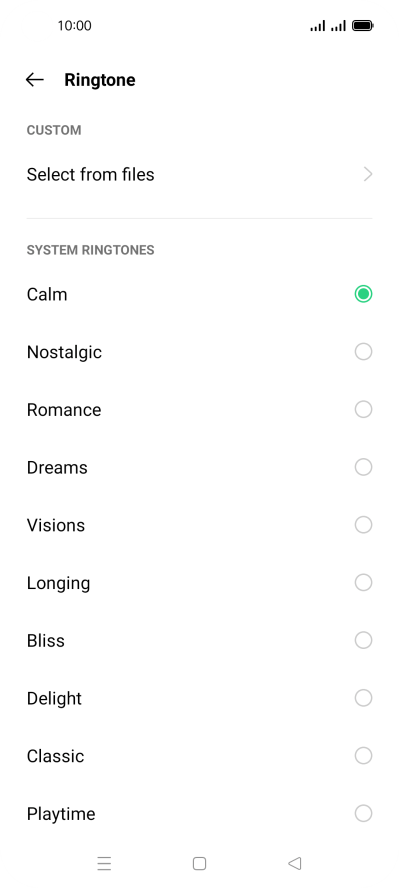The height and width of the screenshot is (888, 399).
Task: Select the Calm ringtone radio button
Action: (363, 294)
